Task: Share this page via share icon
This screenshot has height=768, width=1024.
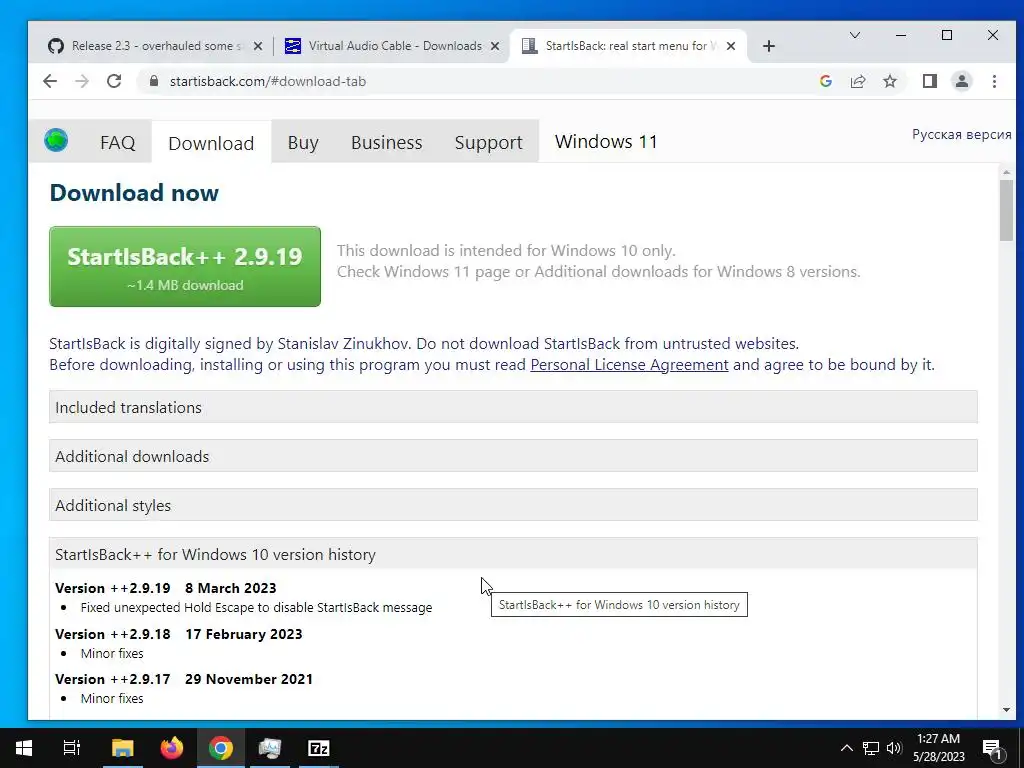Action: click(857, 81)
